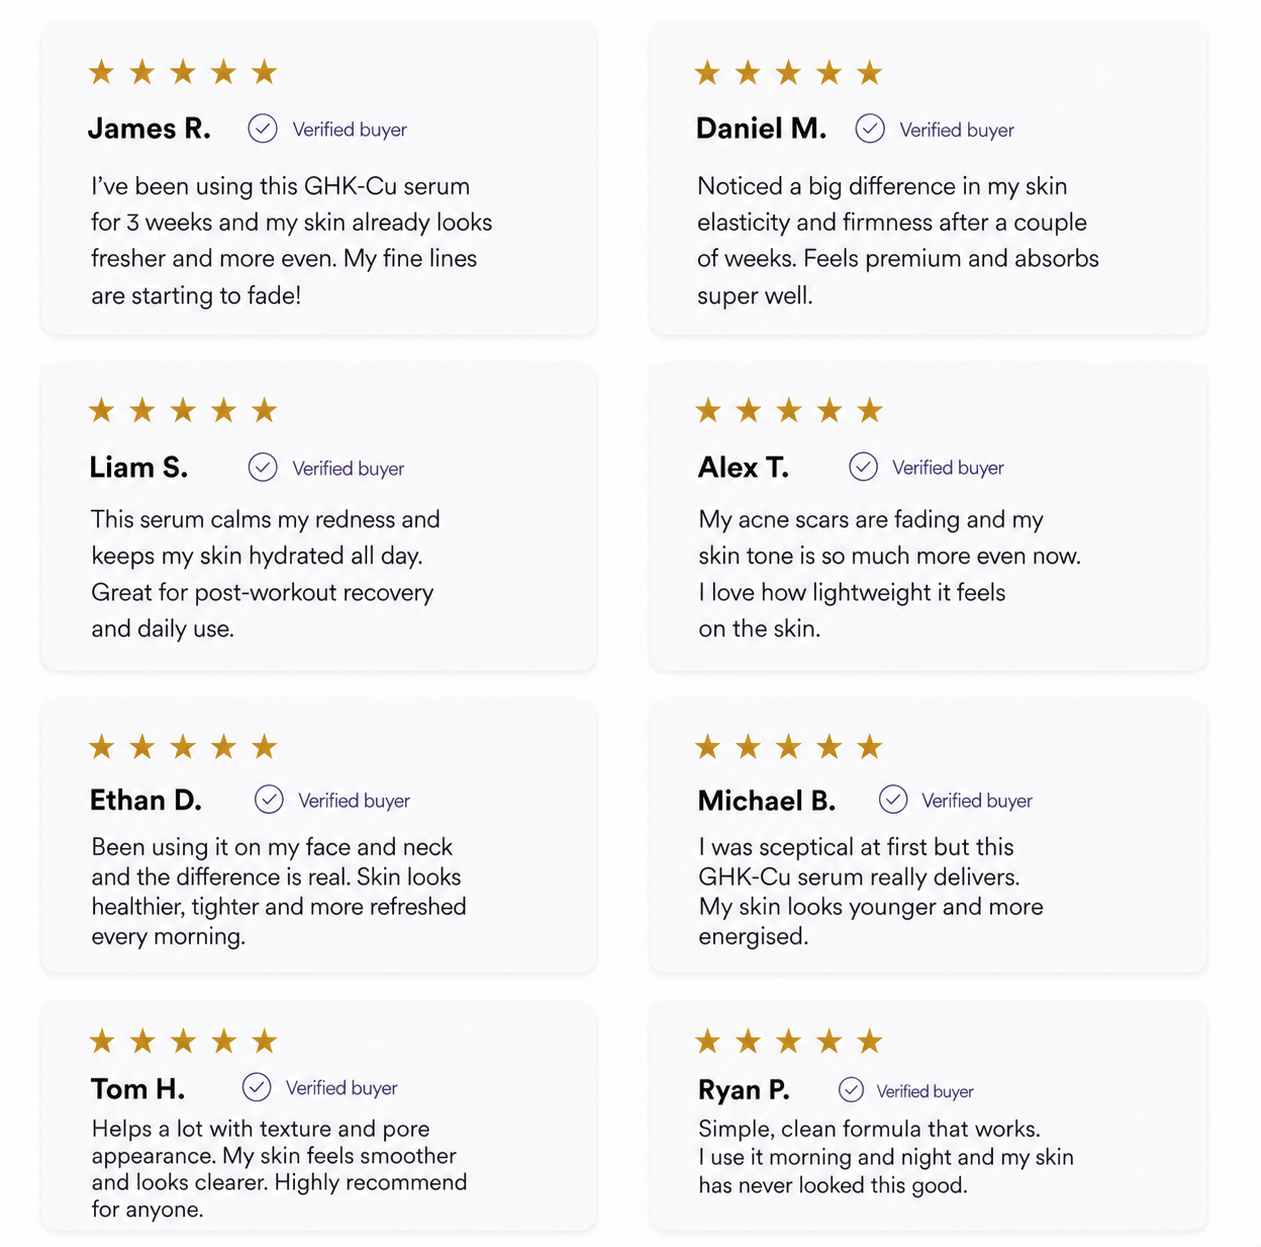Click the verified checkmark icon beside Michael B.
Image resolution: width=1261 pixels, height=1247 pixels.
pyautogui.click(x=893, y=799)
